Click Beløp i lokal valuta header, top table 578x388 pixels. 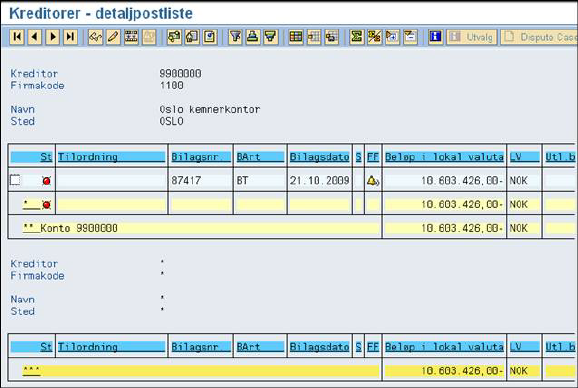click(x=444, y=157)
